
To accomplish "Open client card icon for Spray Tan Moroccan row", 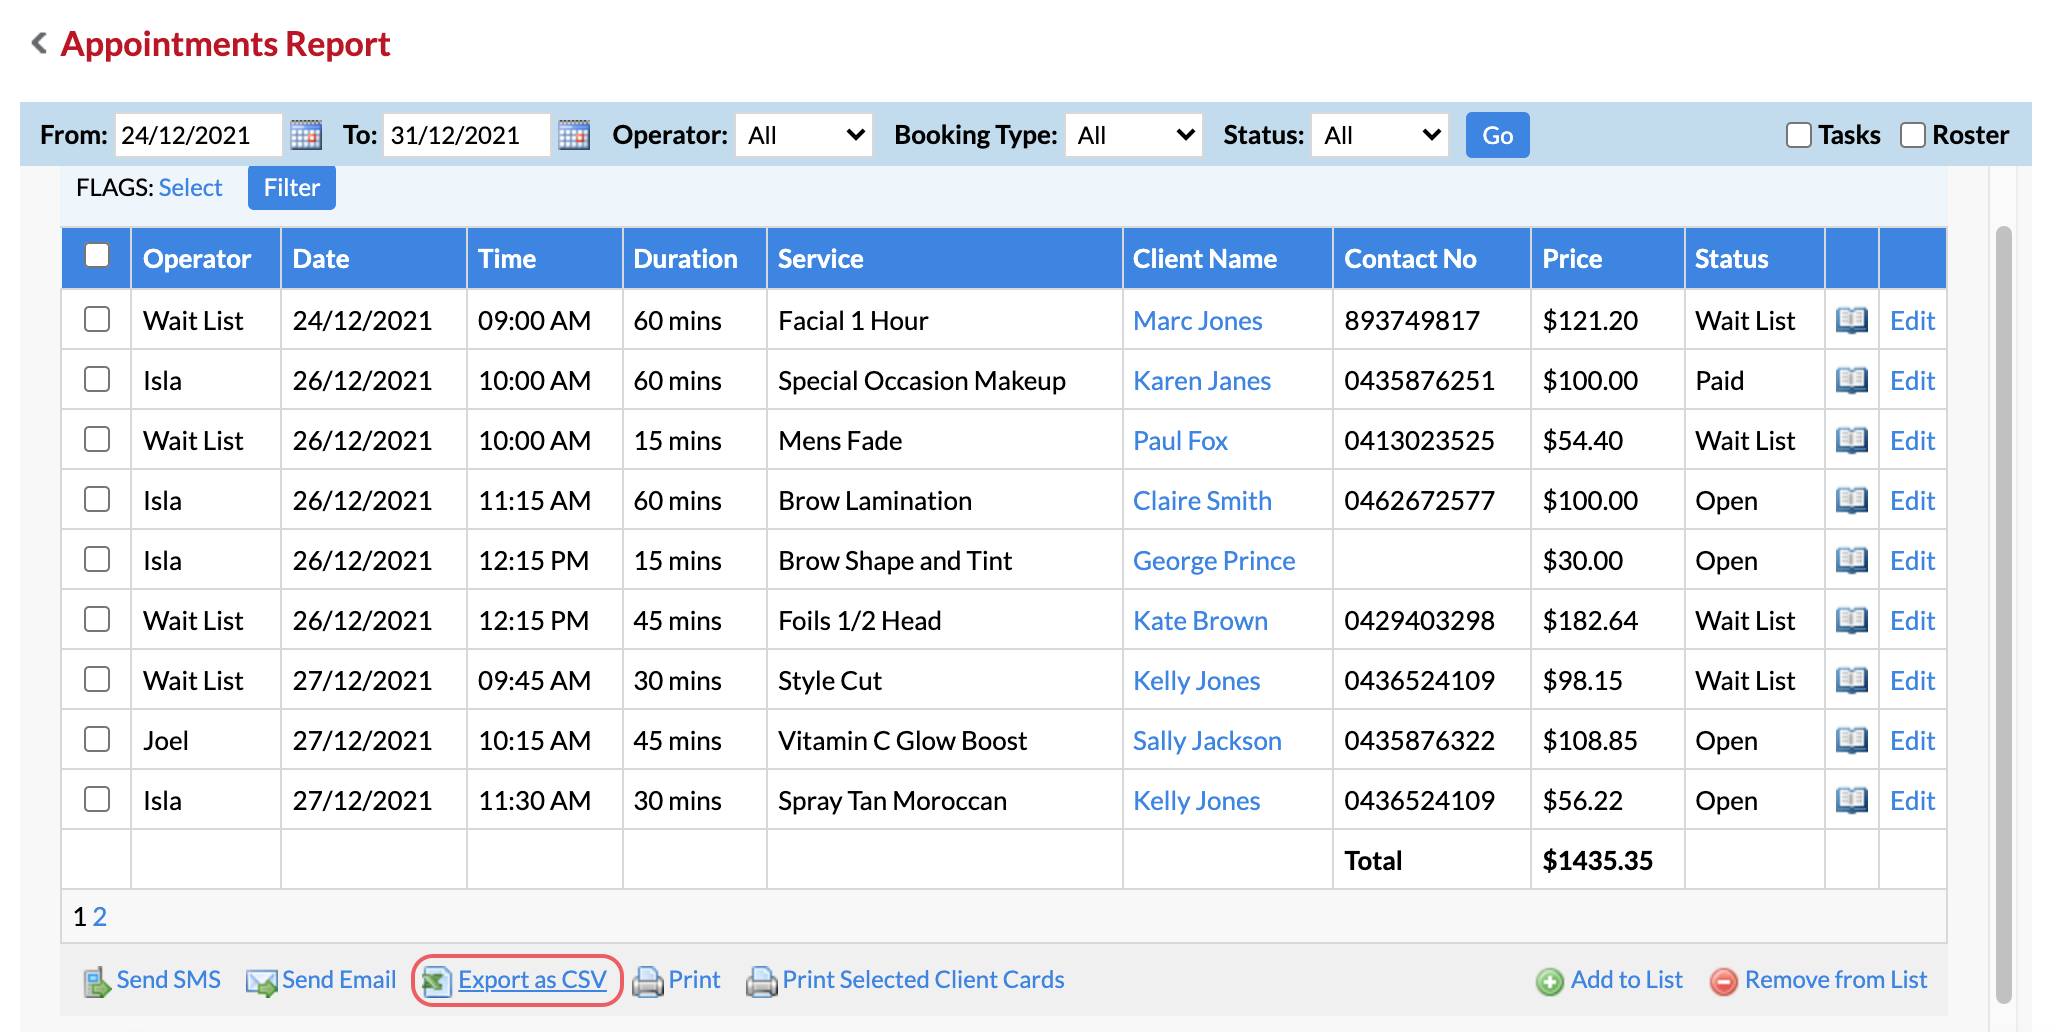I will [x=1852, y=800].
